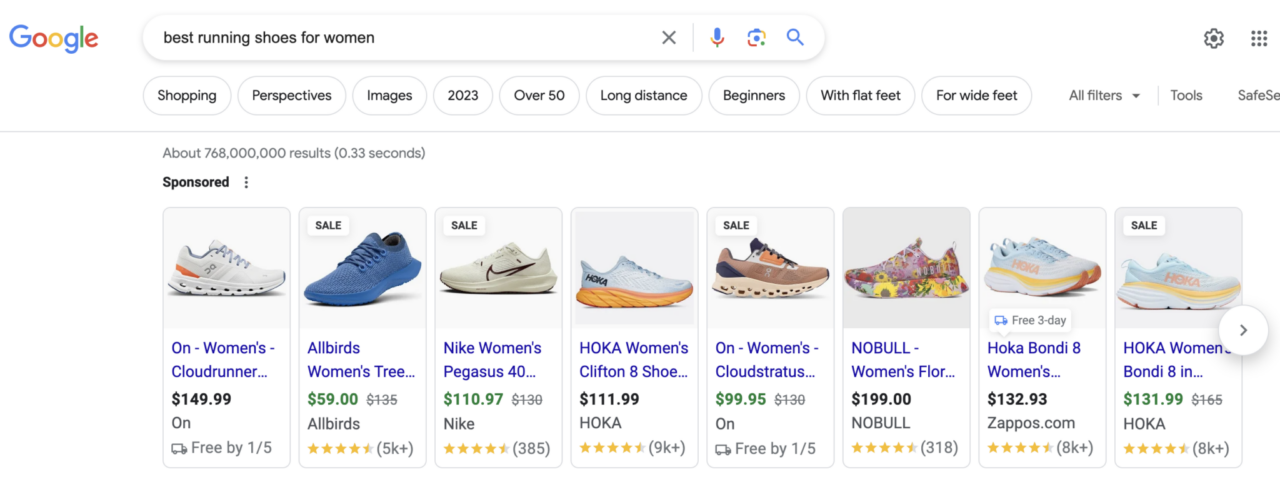1280x484 pixels.
Task: Apply the Long distance filter chip
Action: click(644, 96)
